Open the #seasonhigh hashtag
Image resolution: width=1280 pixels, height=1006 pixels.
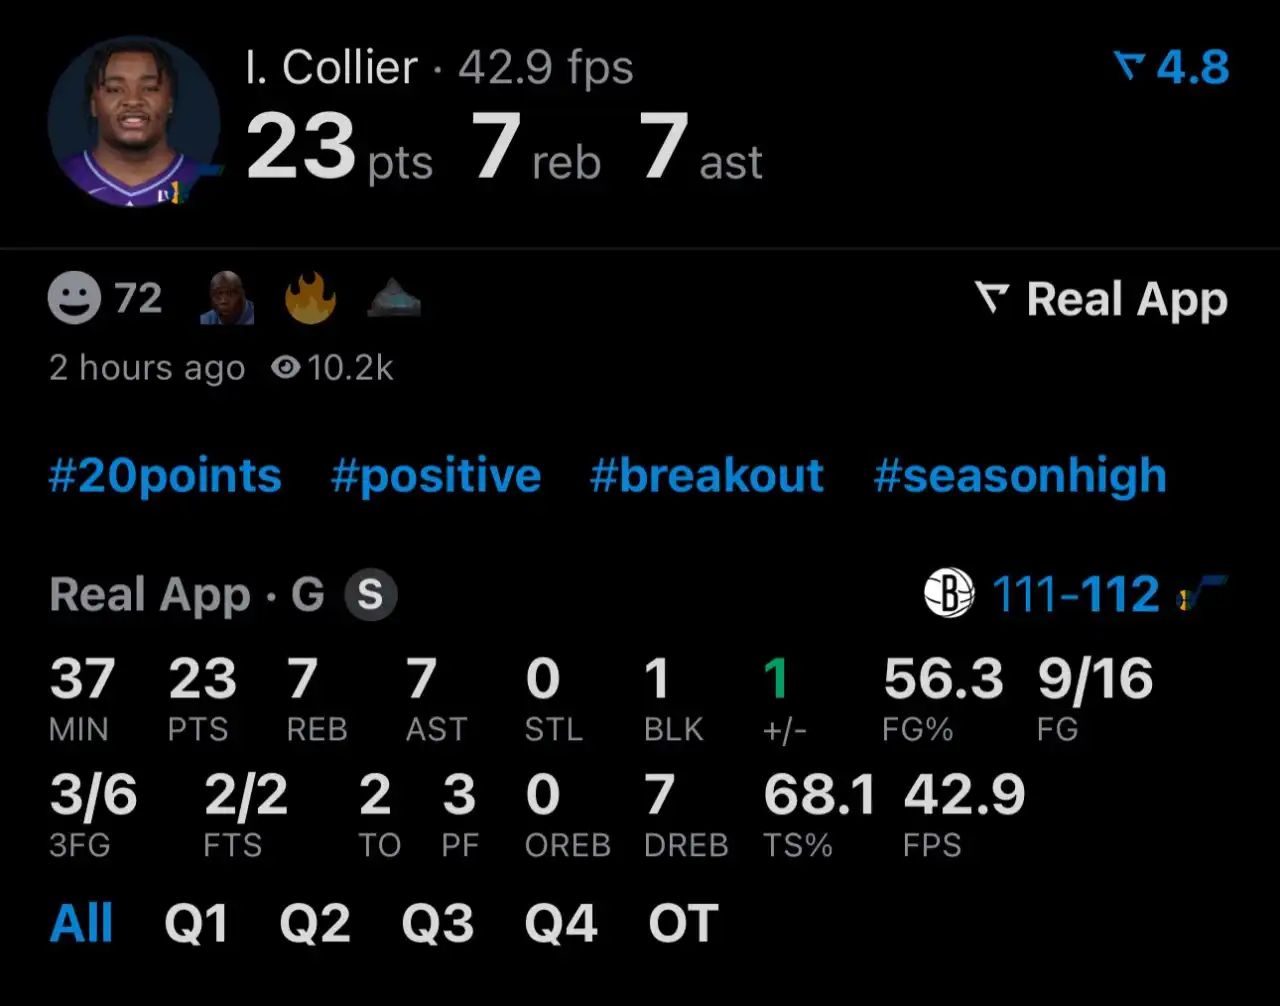click(1020, 476)
